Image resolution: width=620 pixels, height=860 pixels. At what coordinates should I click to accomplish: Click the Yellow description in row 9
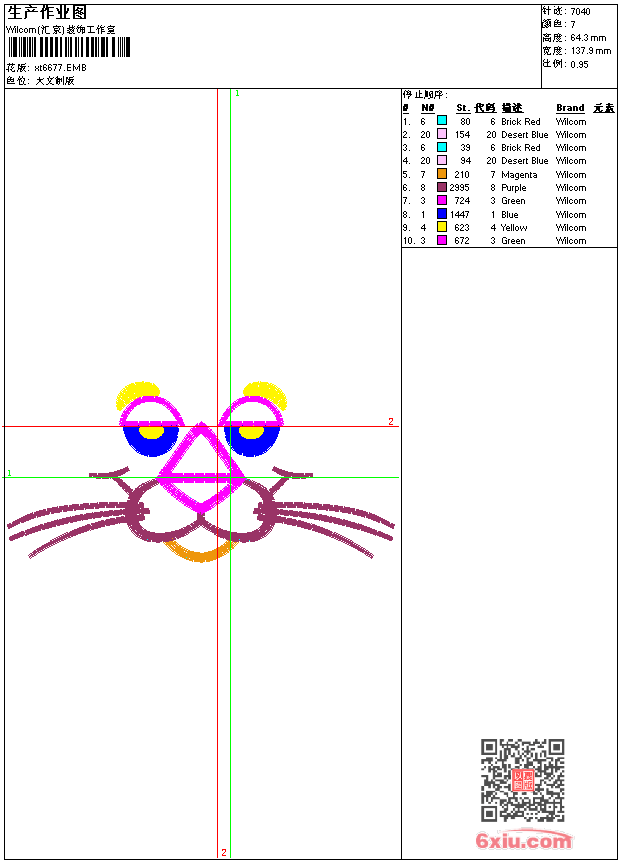pyautogui.click(x=514, y=228)
